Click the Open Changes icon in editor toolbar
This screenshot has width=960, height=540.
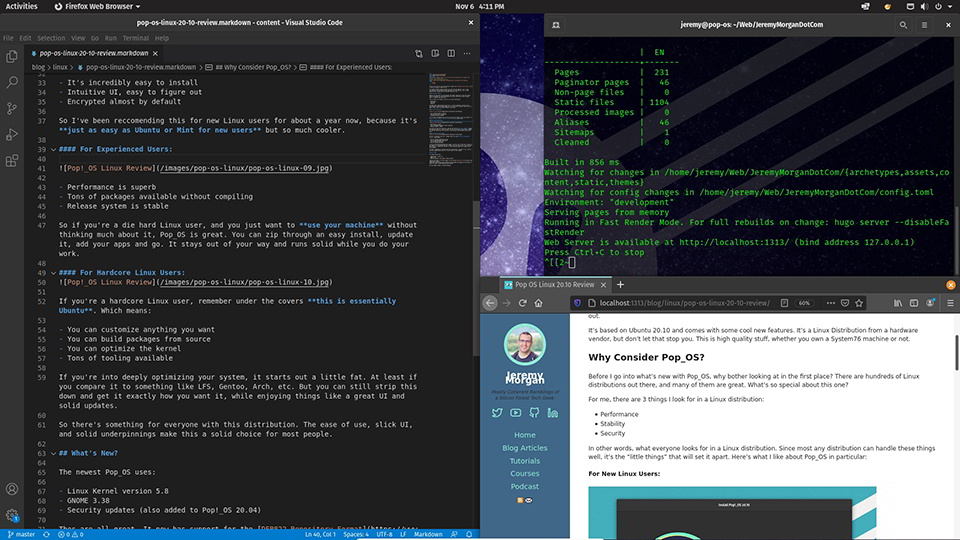point(419,53)
